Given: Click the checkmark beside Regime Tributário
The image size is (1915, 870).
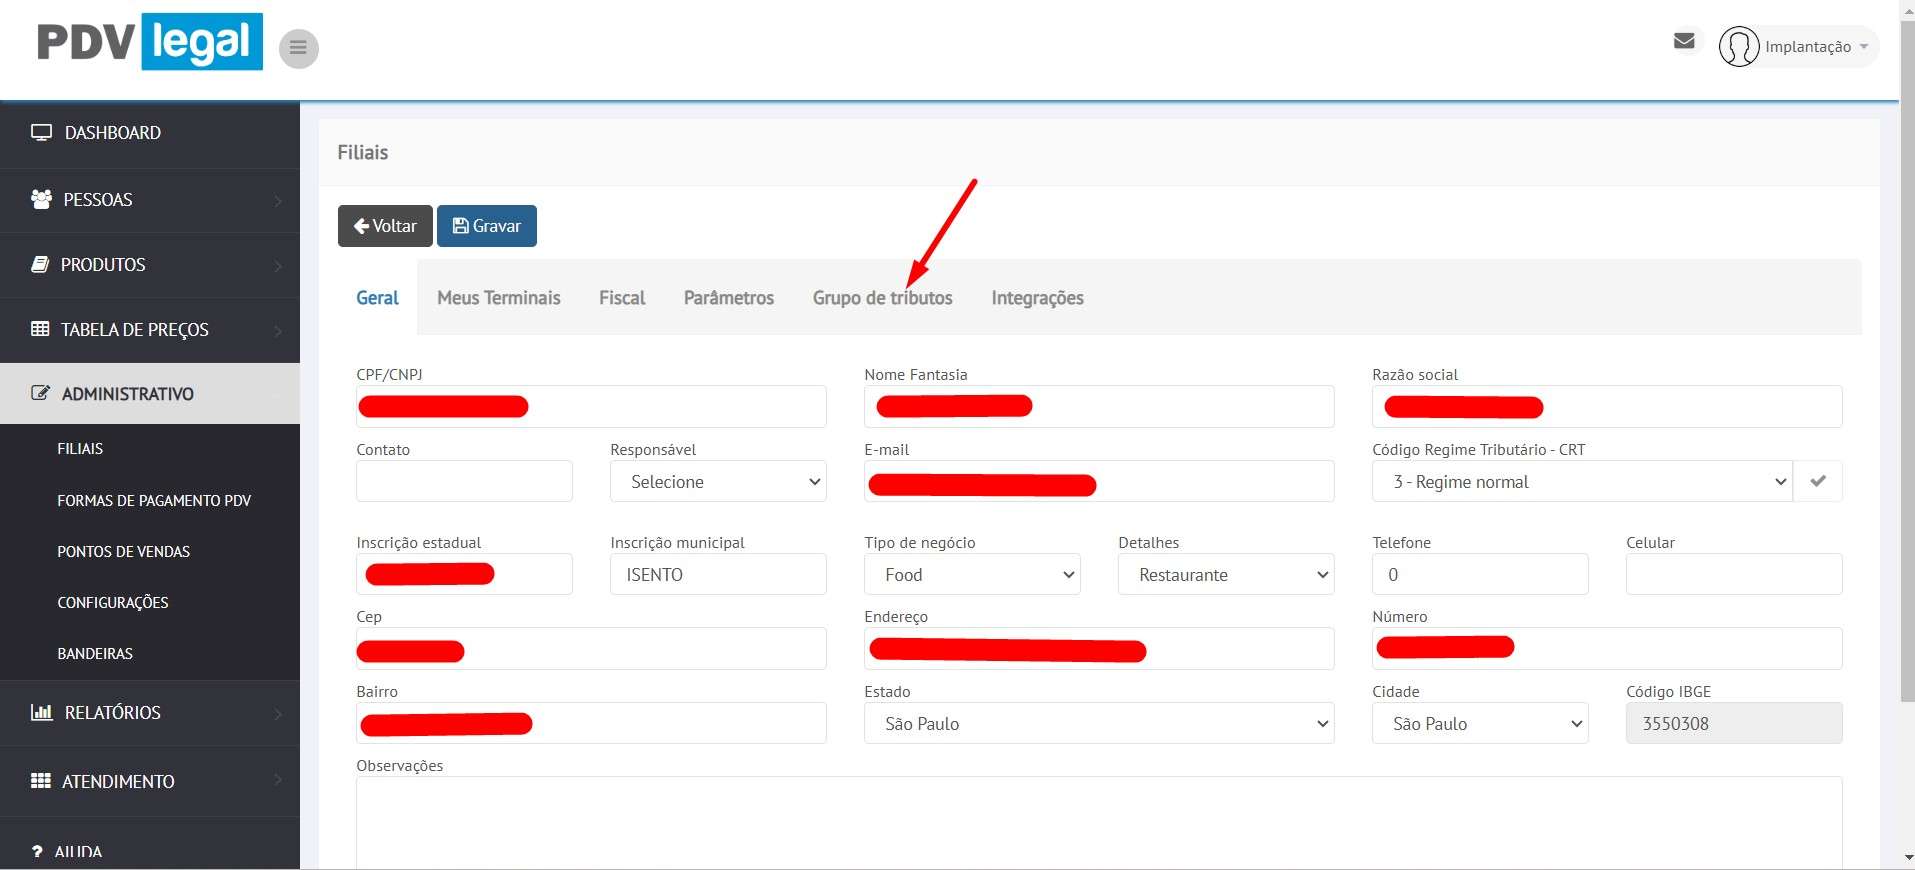Looking at the screenshot, I should tap(1817, 482).
